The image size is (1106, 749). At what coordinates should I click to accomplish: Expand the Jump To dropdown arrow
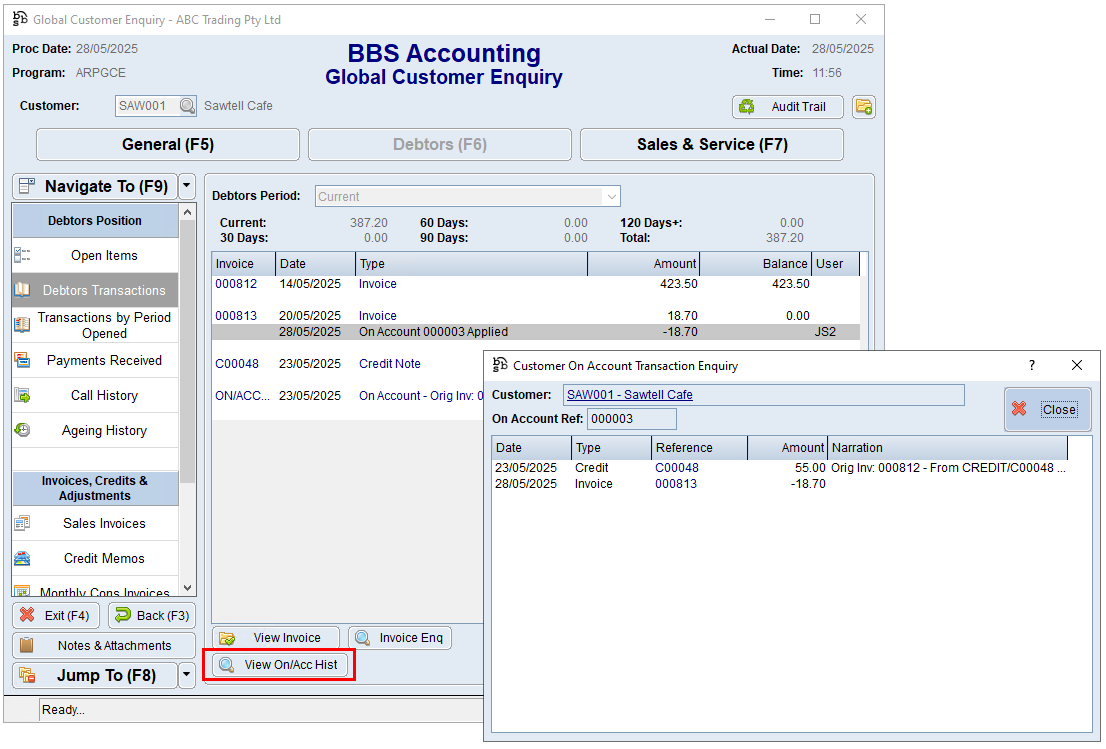click(187, 676)
